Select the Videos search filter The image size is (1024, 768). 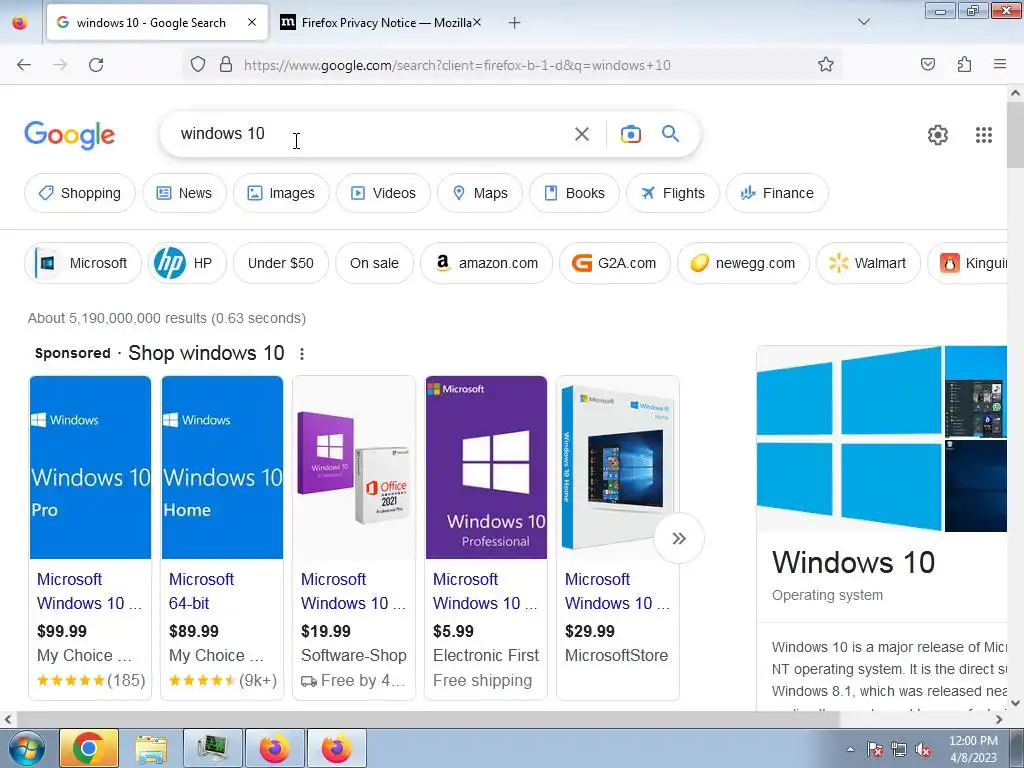coord(383,193)
